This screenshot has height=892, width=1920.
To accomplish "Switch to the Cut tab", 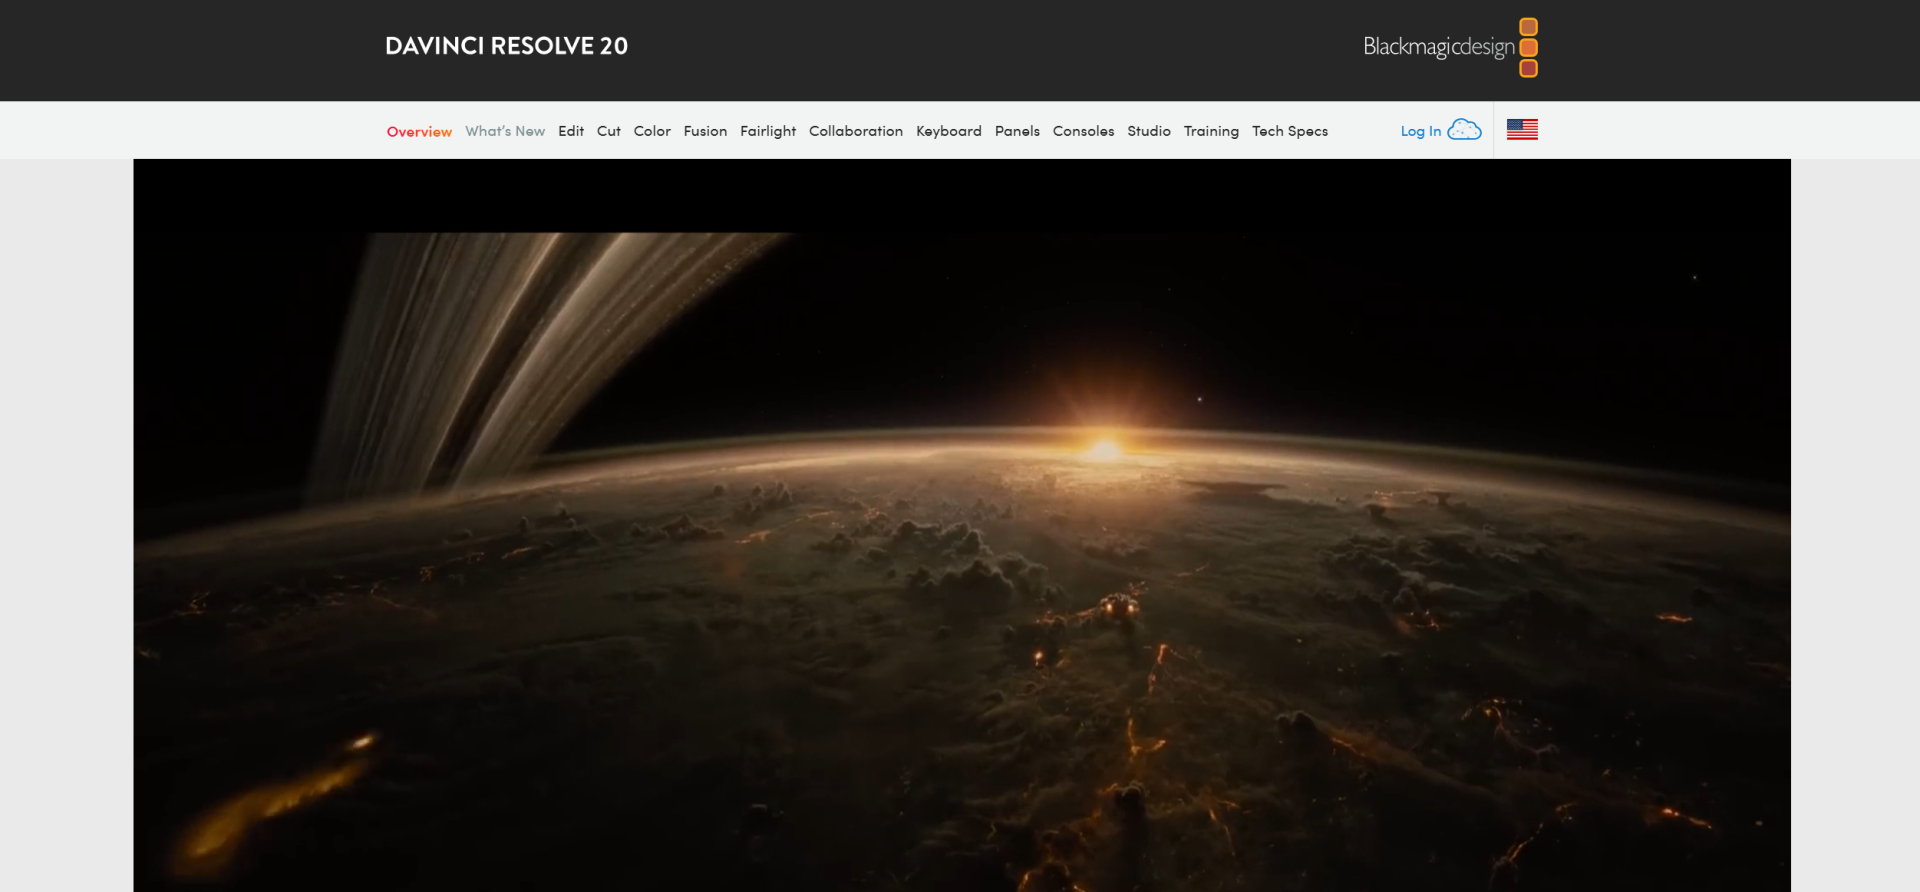I will click(x=608, y=131).
